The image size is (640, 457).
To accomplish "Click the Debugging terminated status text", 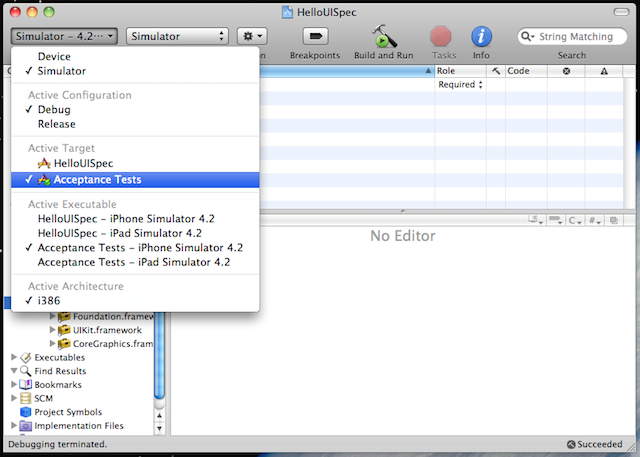I will (58, 444).
